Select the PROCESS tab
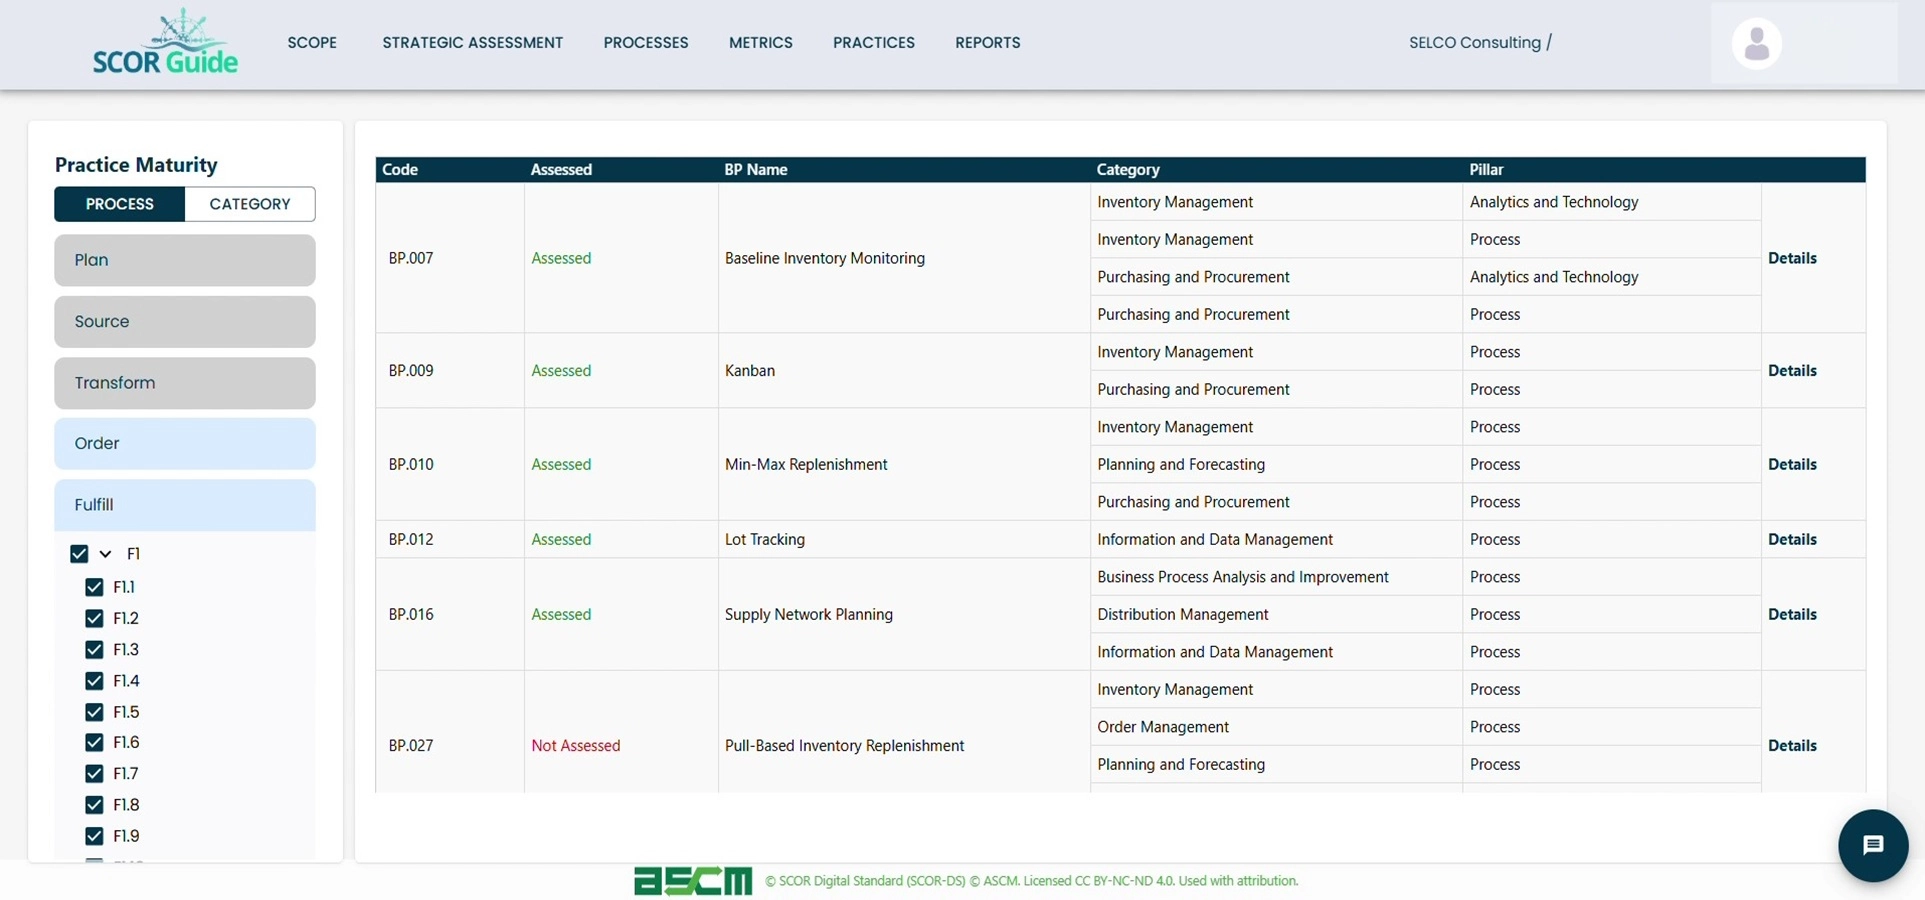This screenshot has height=900, width=1925. [x=119, y=204]
